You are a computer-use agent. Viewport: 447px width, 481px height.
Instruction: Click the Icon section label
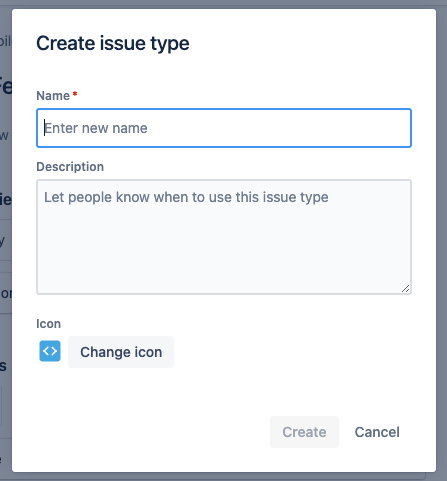(x=49, y=324)
